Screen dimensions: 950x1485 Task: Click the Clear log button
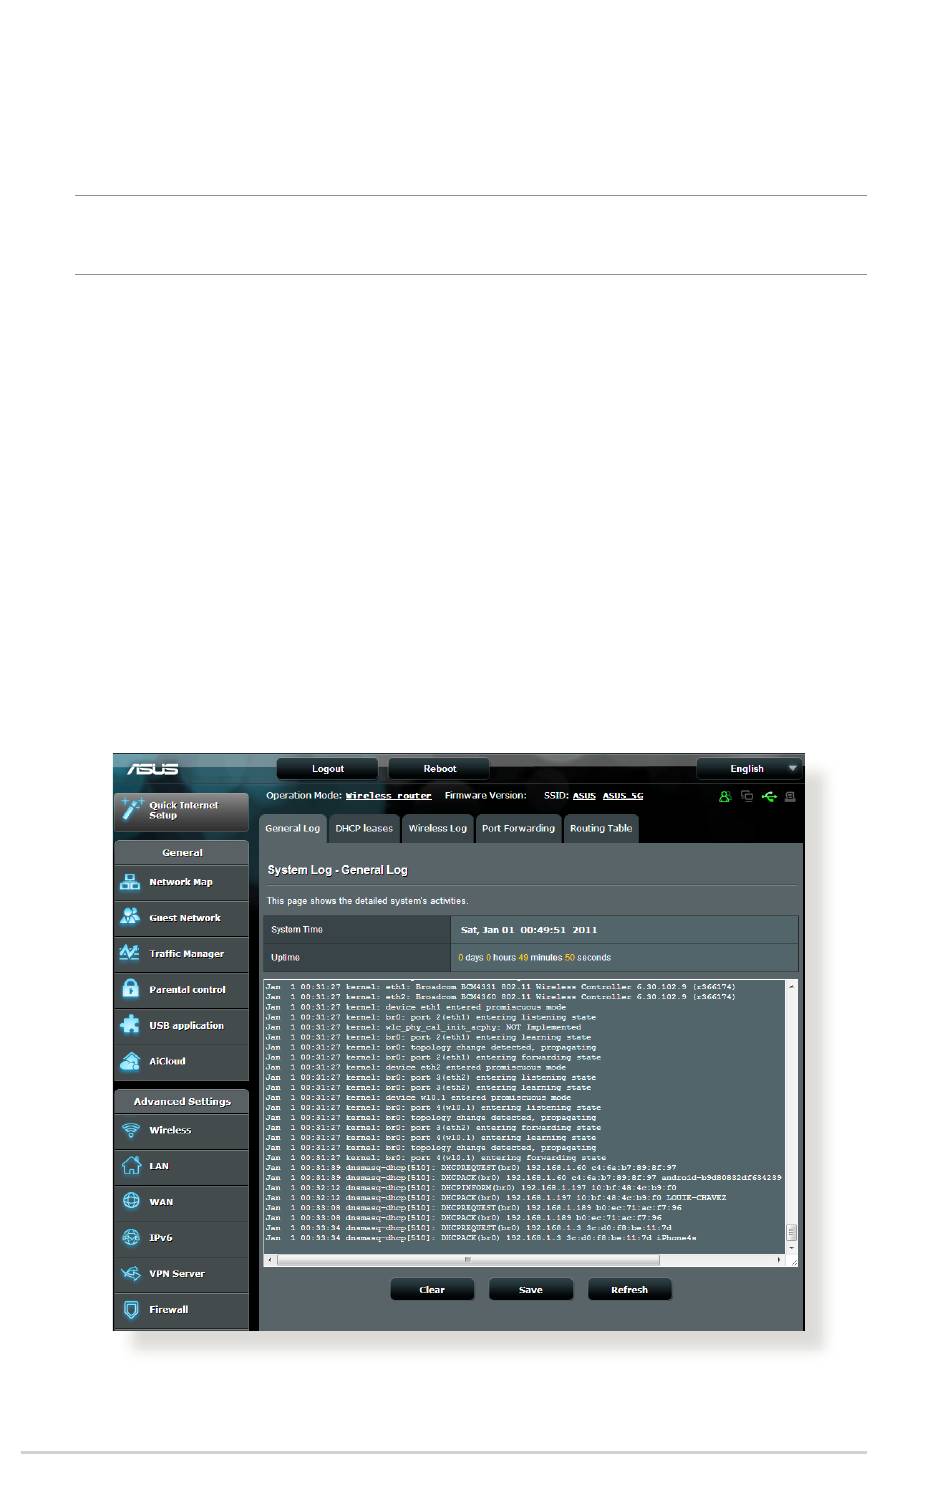(432, 1290)
